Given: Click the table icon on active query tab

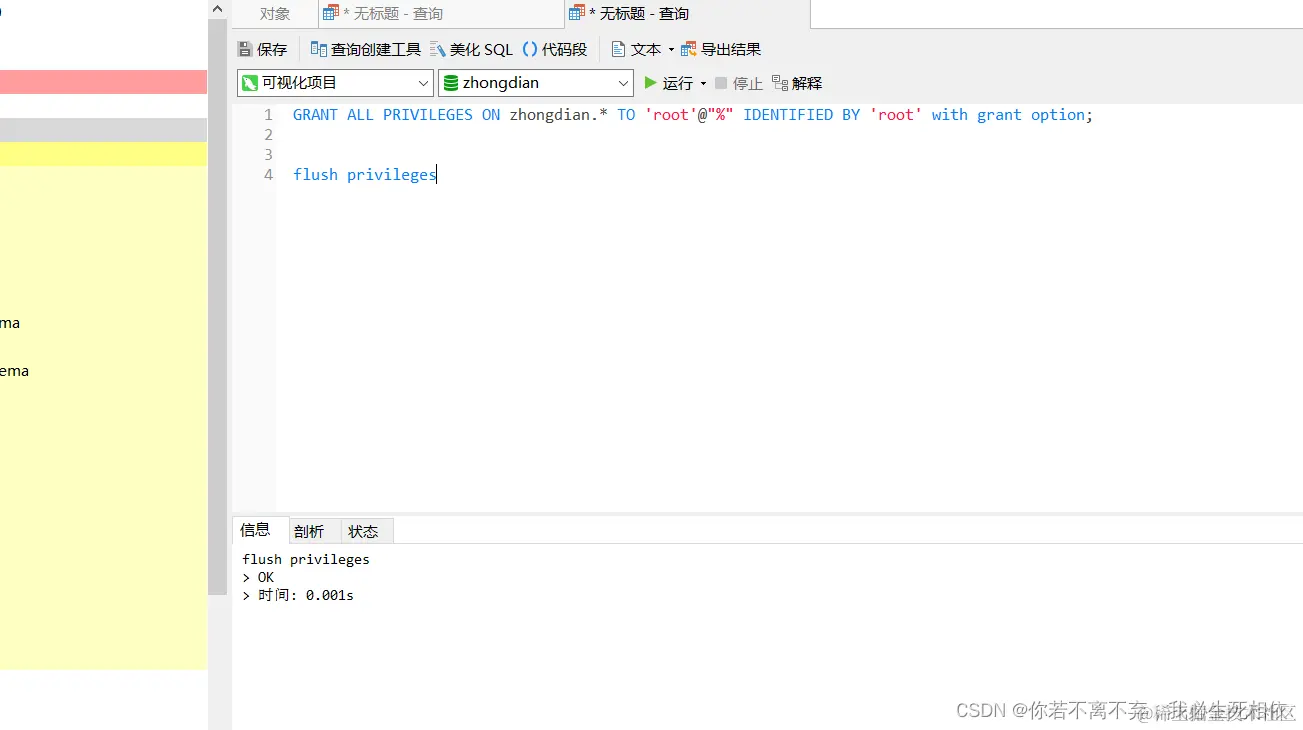Looking at the screenshot, I should (577, 13).
